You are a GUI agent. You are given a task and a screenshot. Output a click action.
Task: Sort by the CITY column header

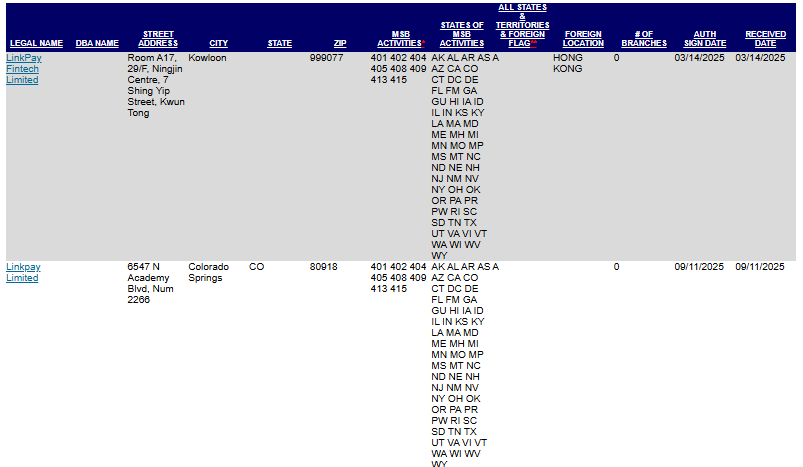(219, 44)
